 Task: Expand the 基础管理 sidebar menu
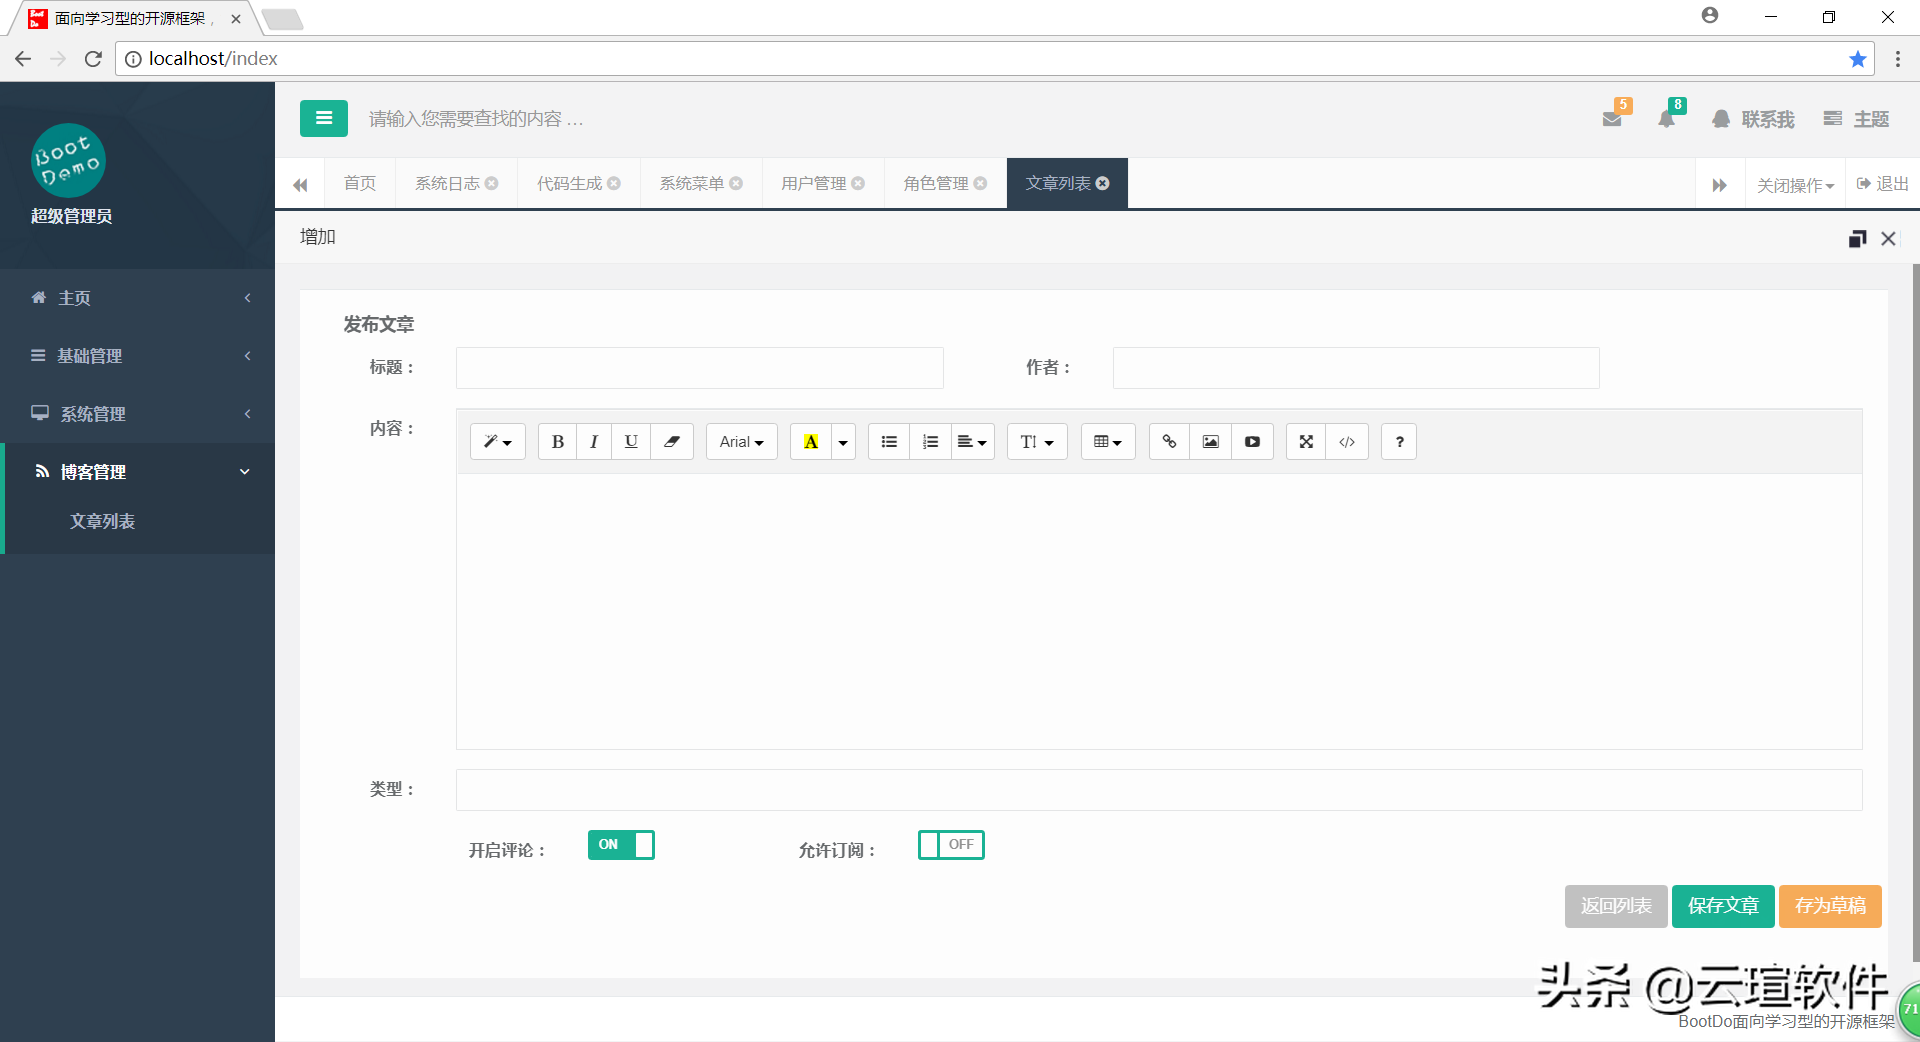point(138,356)
